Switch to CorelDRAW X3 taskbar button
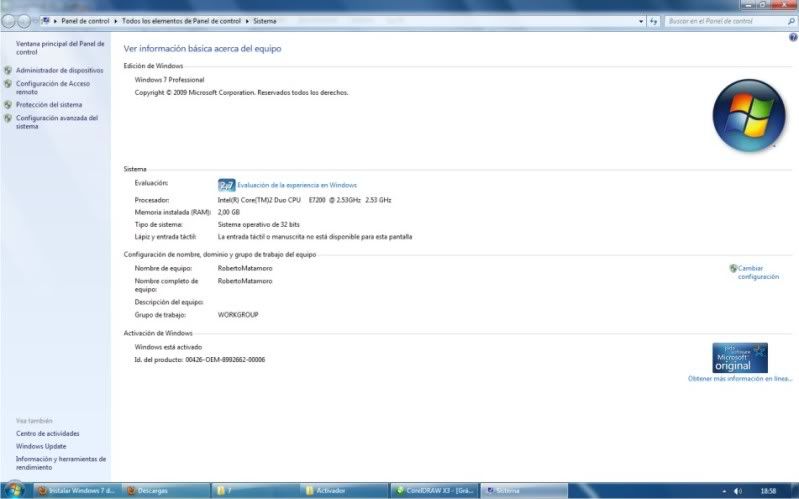 pyautogui.click(x=435, y=491)
